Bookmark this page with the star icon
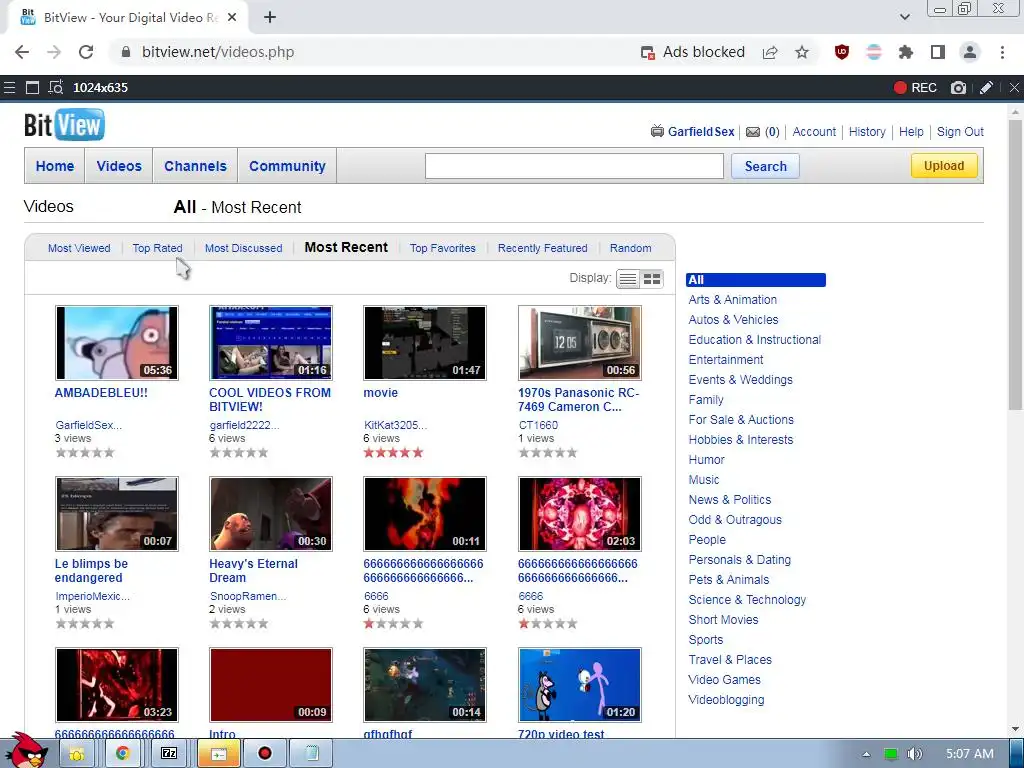Screen dimensions: 1024x768 click(802, 52)
